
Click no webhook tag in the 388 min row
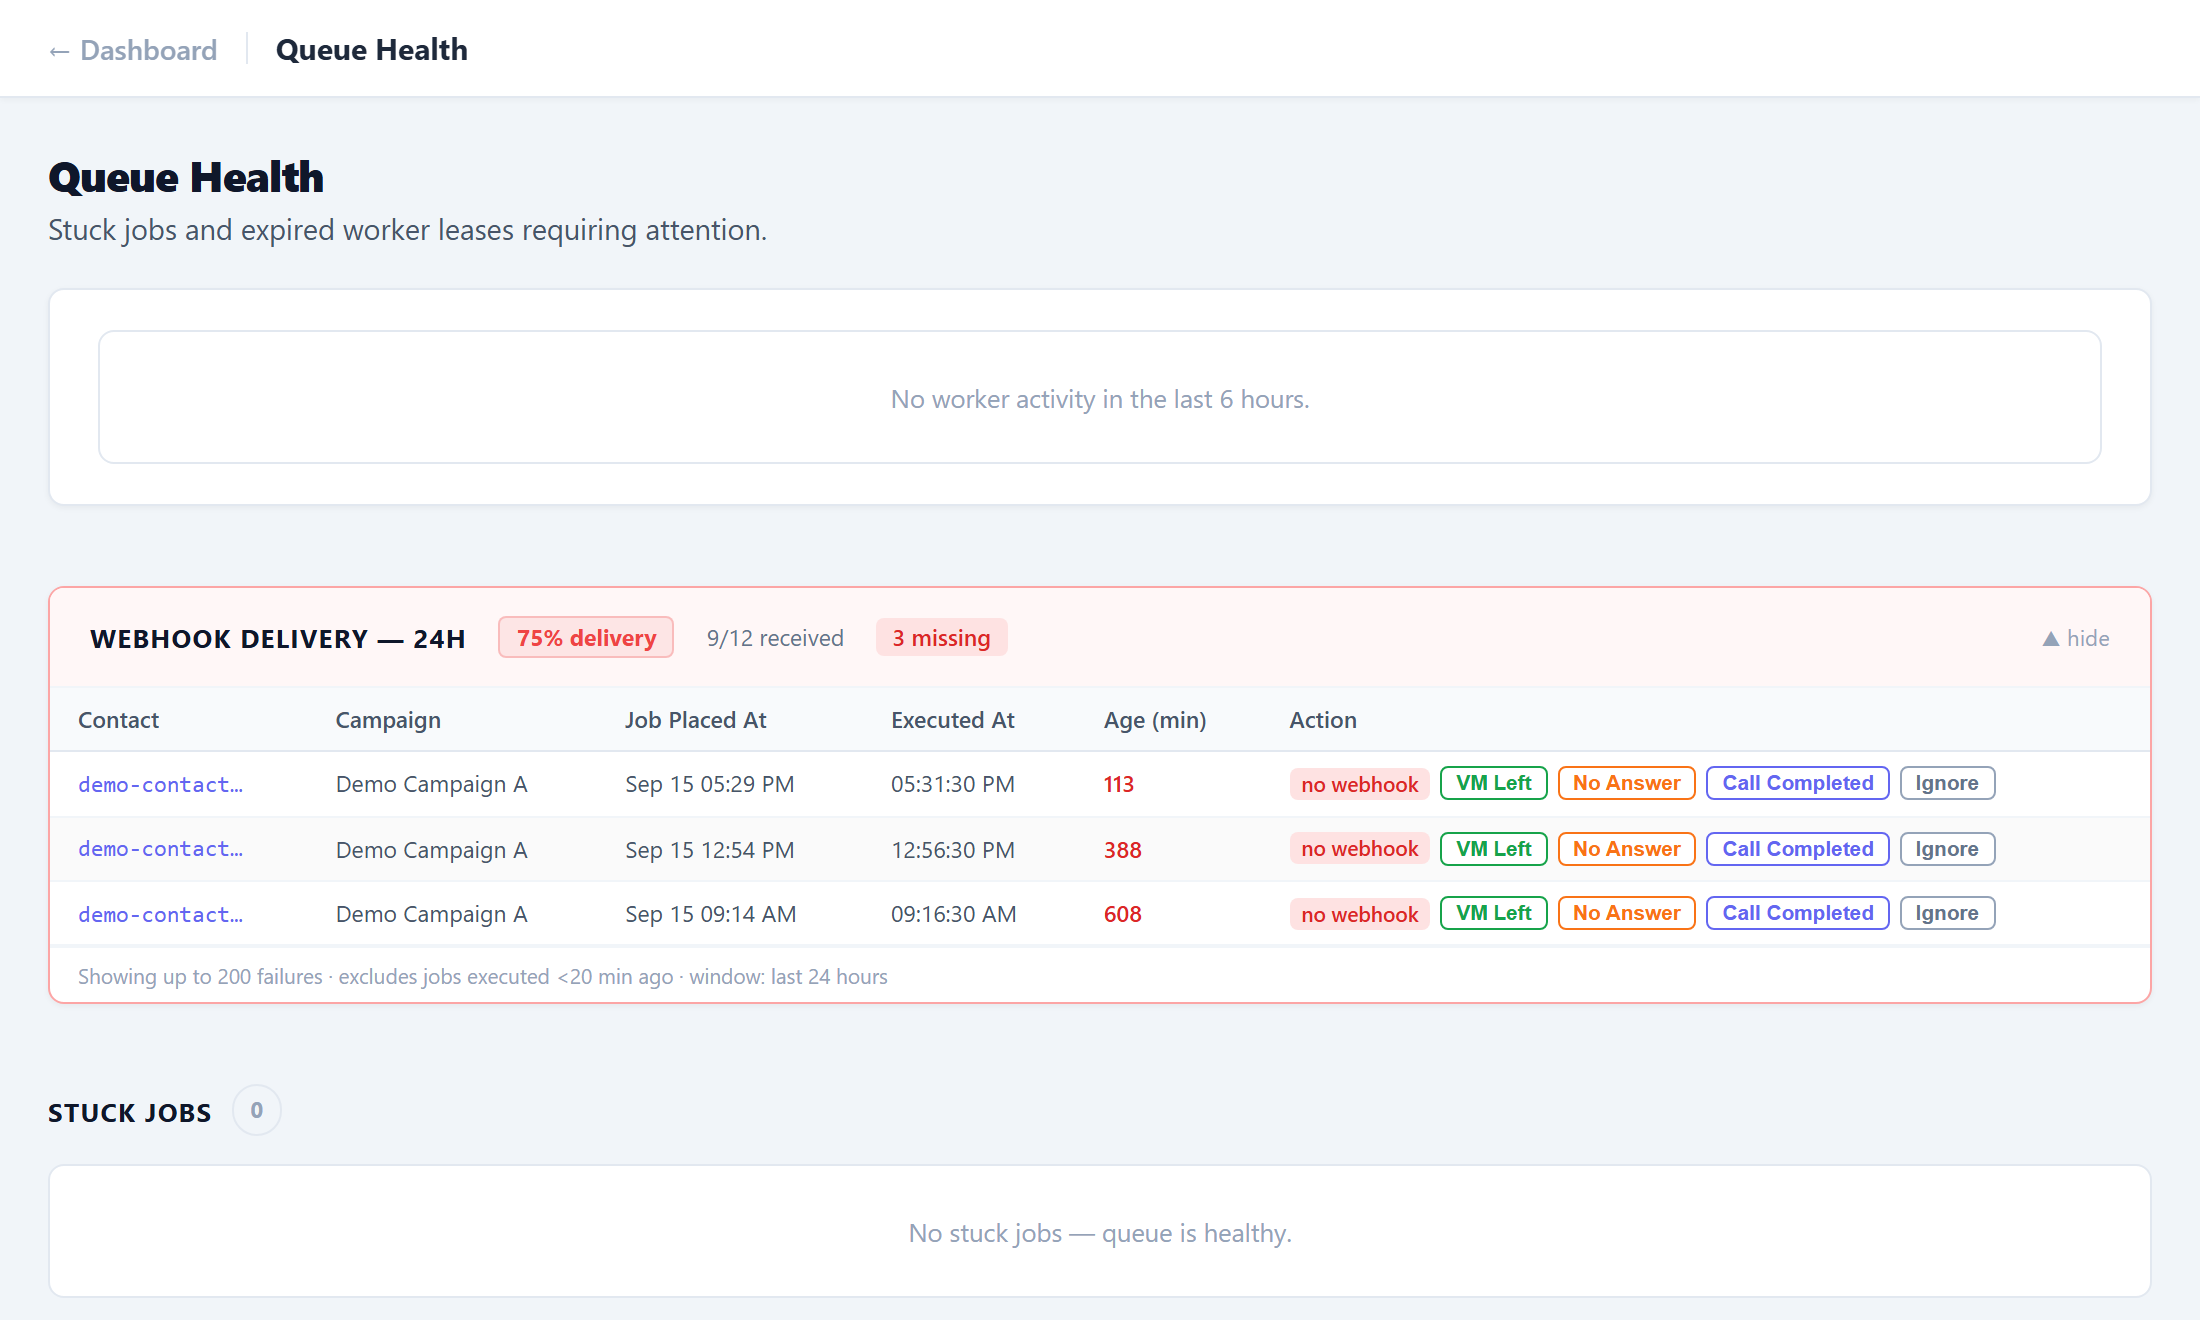click(1359, 849)
